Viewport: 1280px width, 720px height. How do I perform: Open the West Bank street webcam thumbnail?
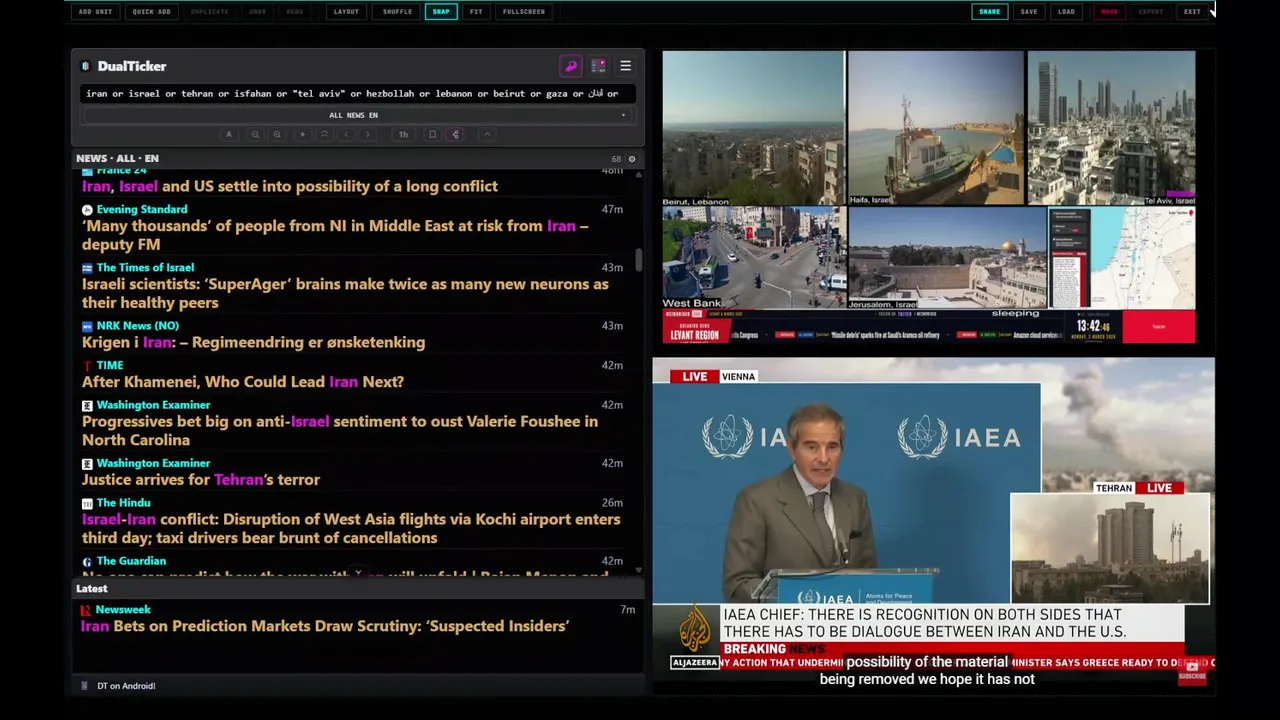click(754, 258)
